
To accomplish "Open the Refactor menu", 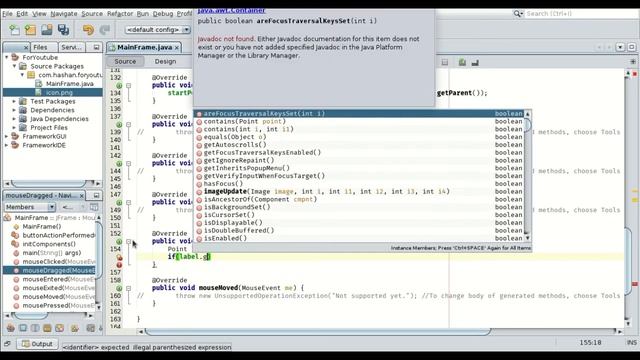I will point(120,13).
